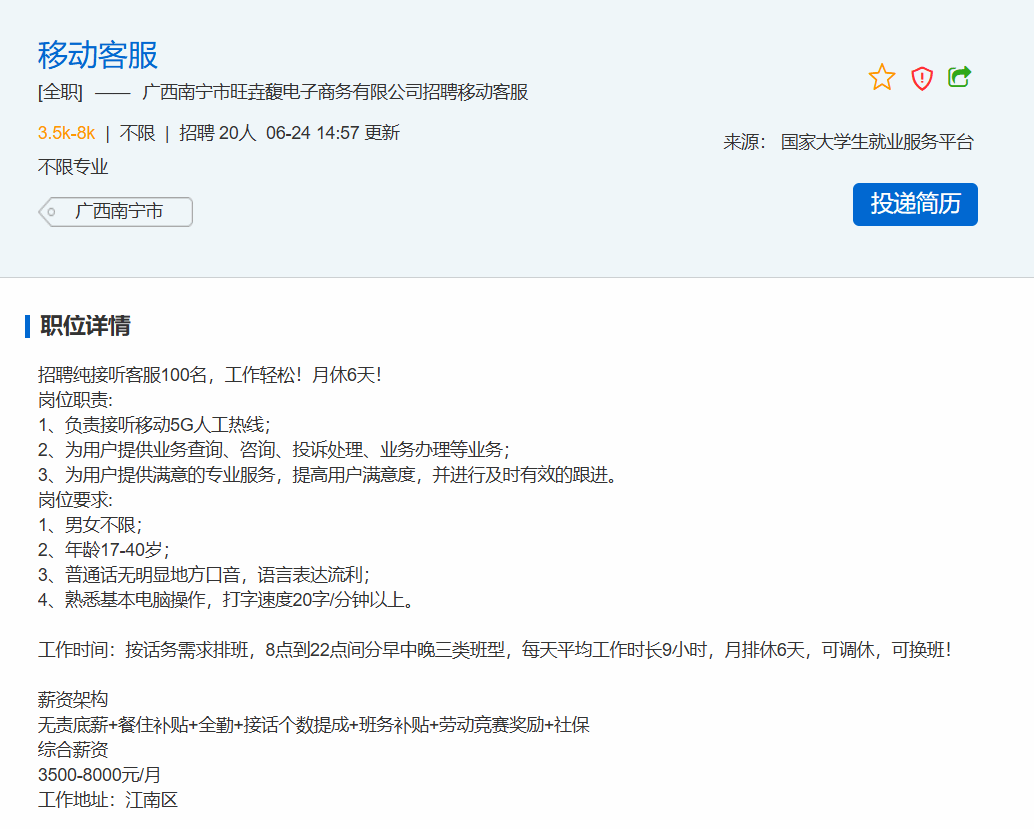Screen dimensions: 1034x829
Task: Click the 06-24 14:57 更新 timestamp
Action: click(x=332, y=133)
